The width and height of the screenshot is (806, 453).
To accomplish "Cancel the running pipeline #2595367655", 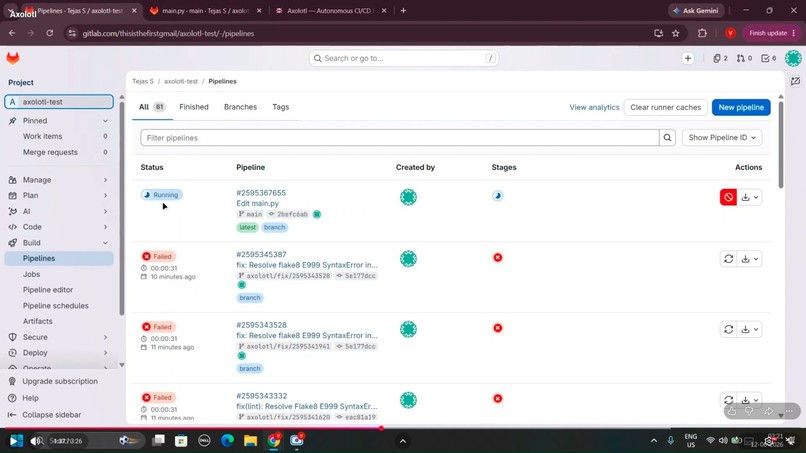I will [x=728, y=197].
